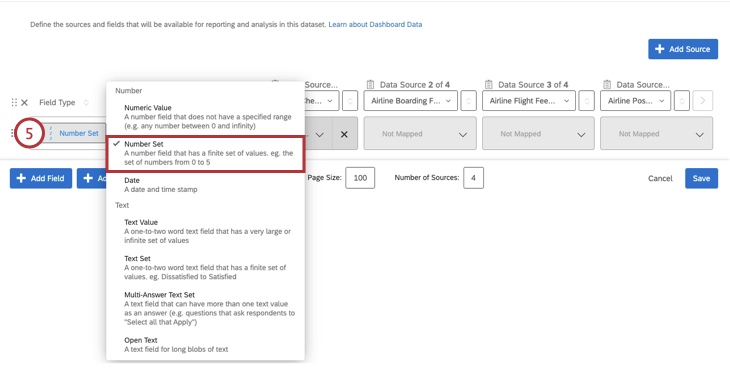Select the Number Set option in the list

[205, 153]
